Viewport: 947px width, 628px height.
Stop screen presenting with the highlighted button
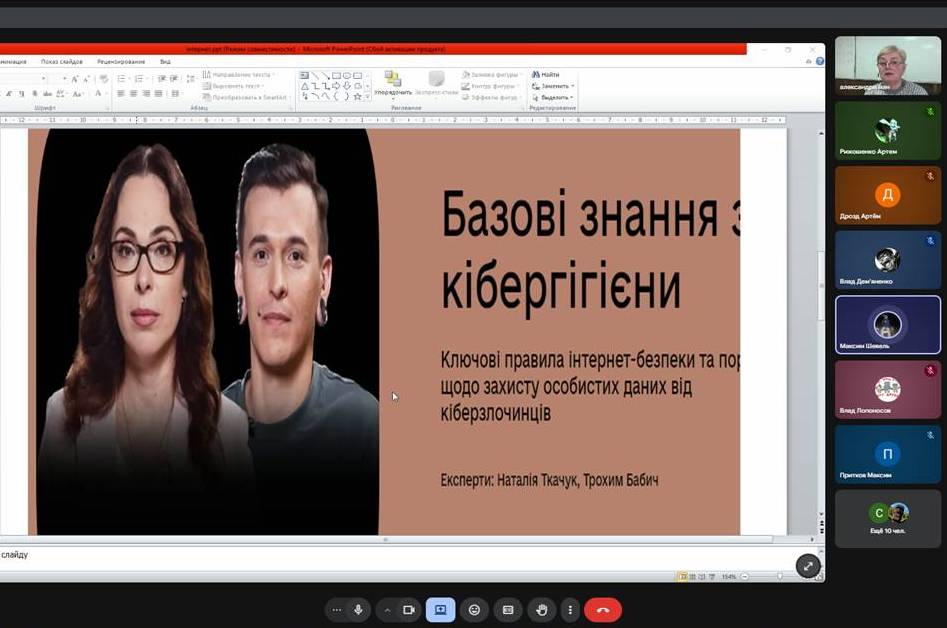[440, 610]
